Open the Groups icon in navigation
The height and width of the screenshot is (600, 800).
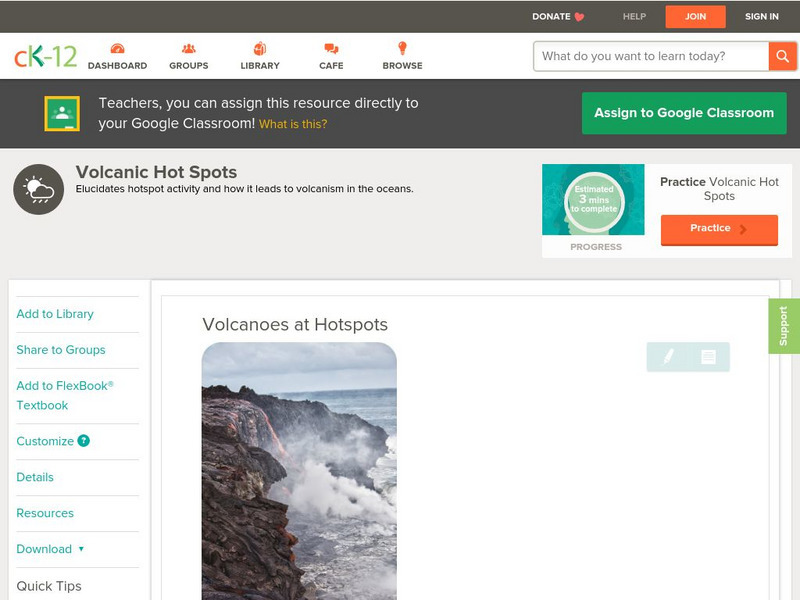[188, 49]
